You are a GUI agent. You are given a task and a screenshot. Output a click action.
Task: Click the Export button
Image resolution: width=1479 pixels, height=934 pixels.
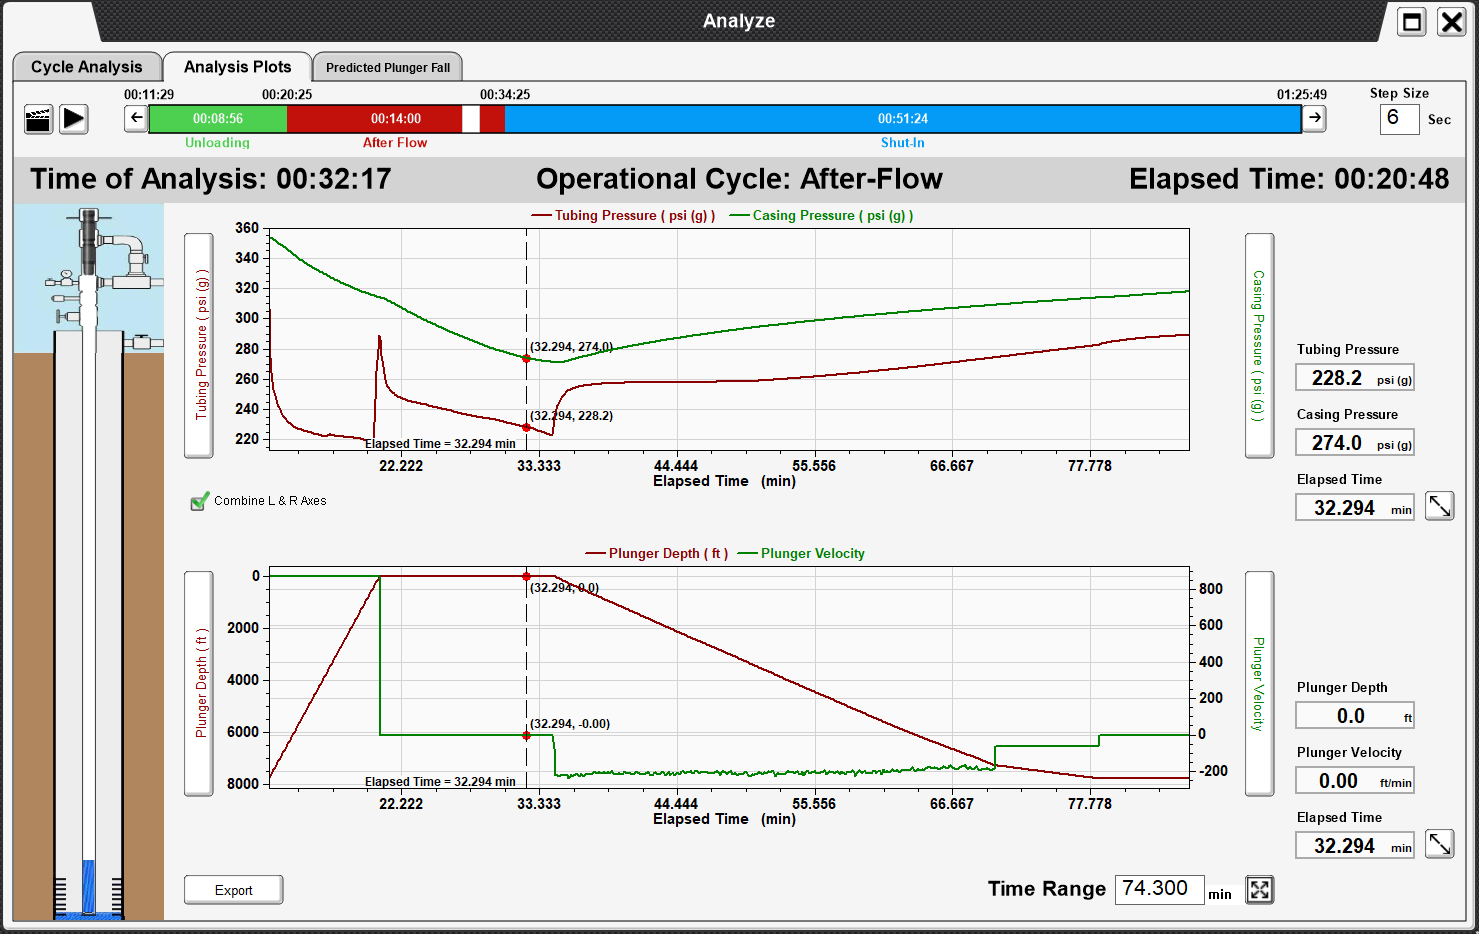click(234, 890)
